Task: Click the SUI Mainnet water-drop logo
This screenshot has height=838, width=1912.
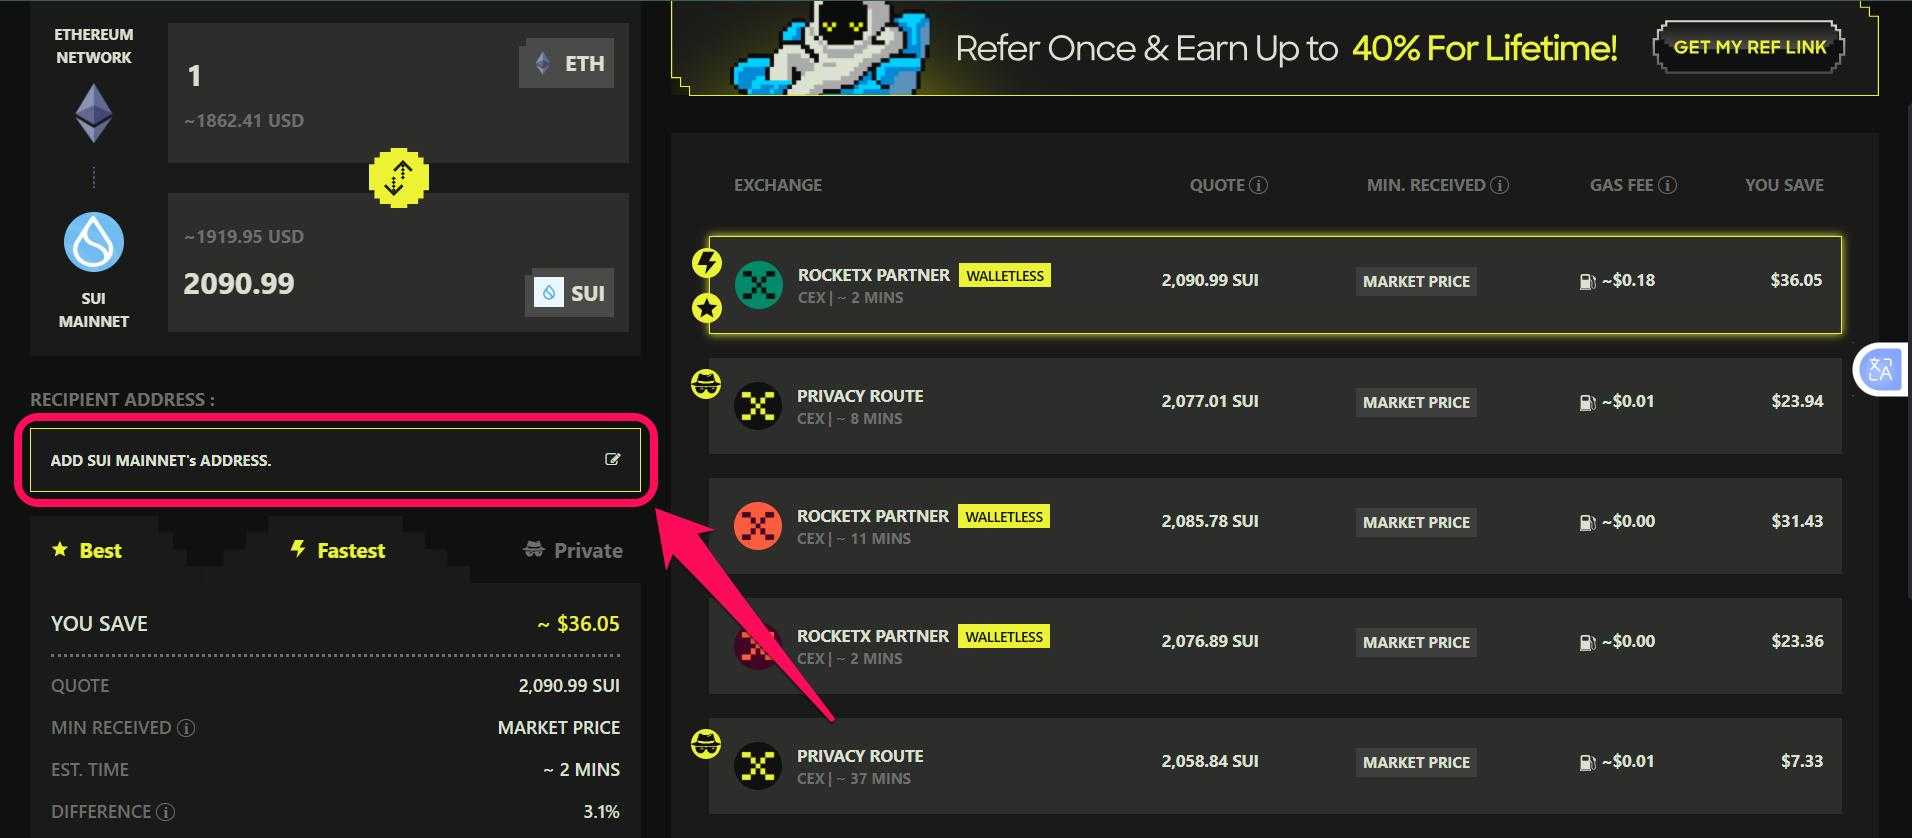Action: 94,242
